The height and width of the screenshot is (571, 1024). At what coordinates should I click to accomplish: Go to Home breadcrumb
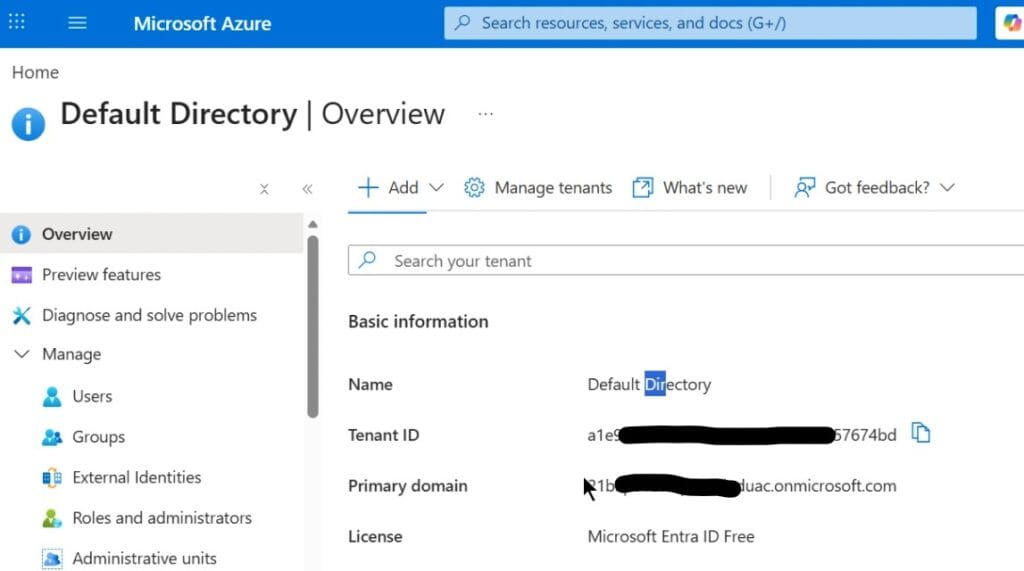(x=35, y=72)
